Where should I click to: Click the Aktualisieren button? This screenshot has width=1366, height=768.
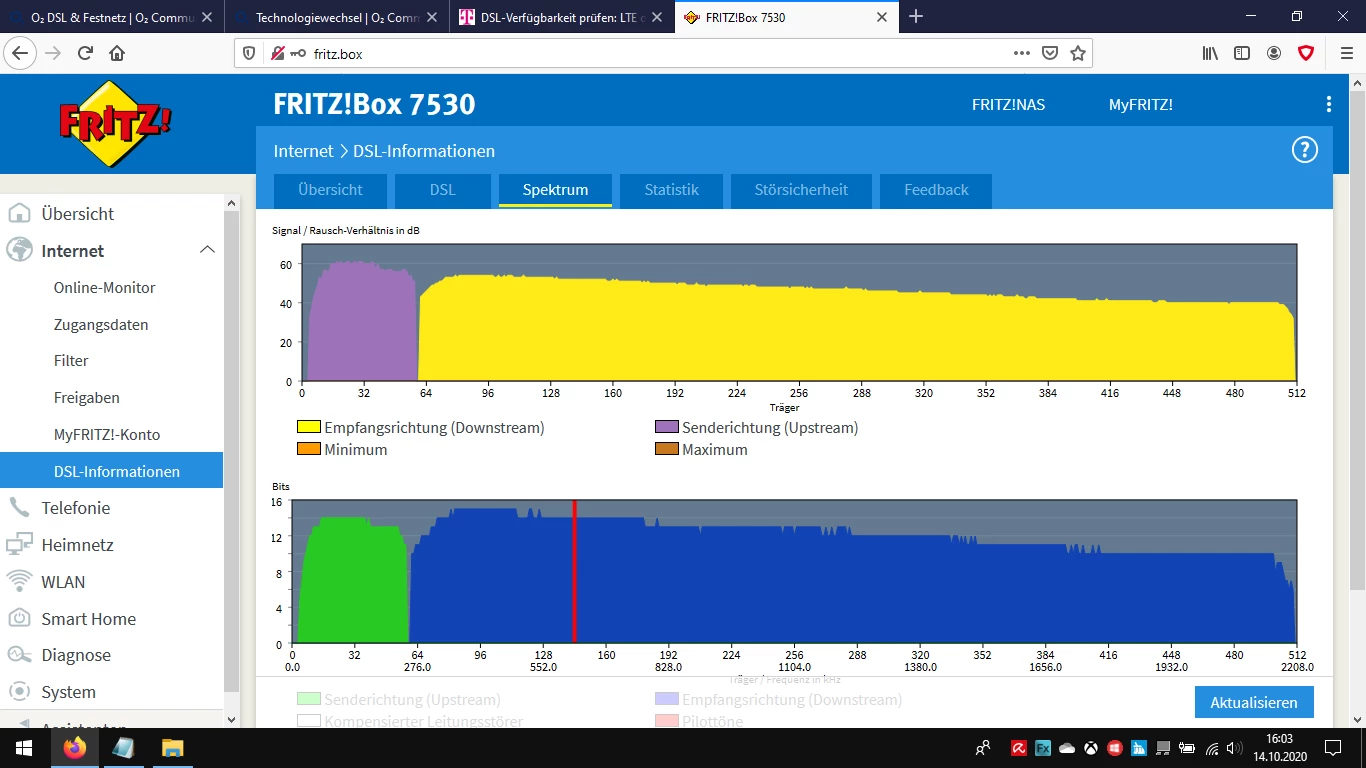click(1254, 702)
